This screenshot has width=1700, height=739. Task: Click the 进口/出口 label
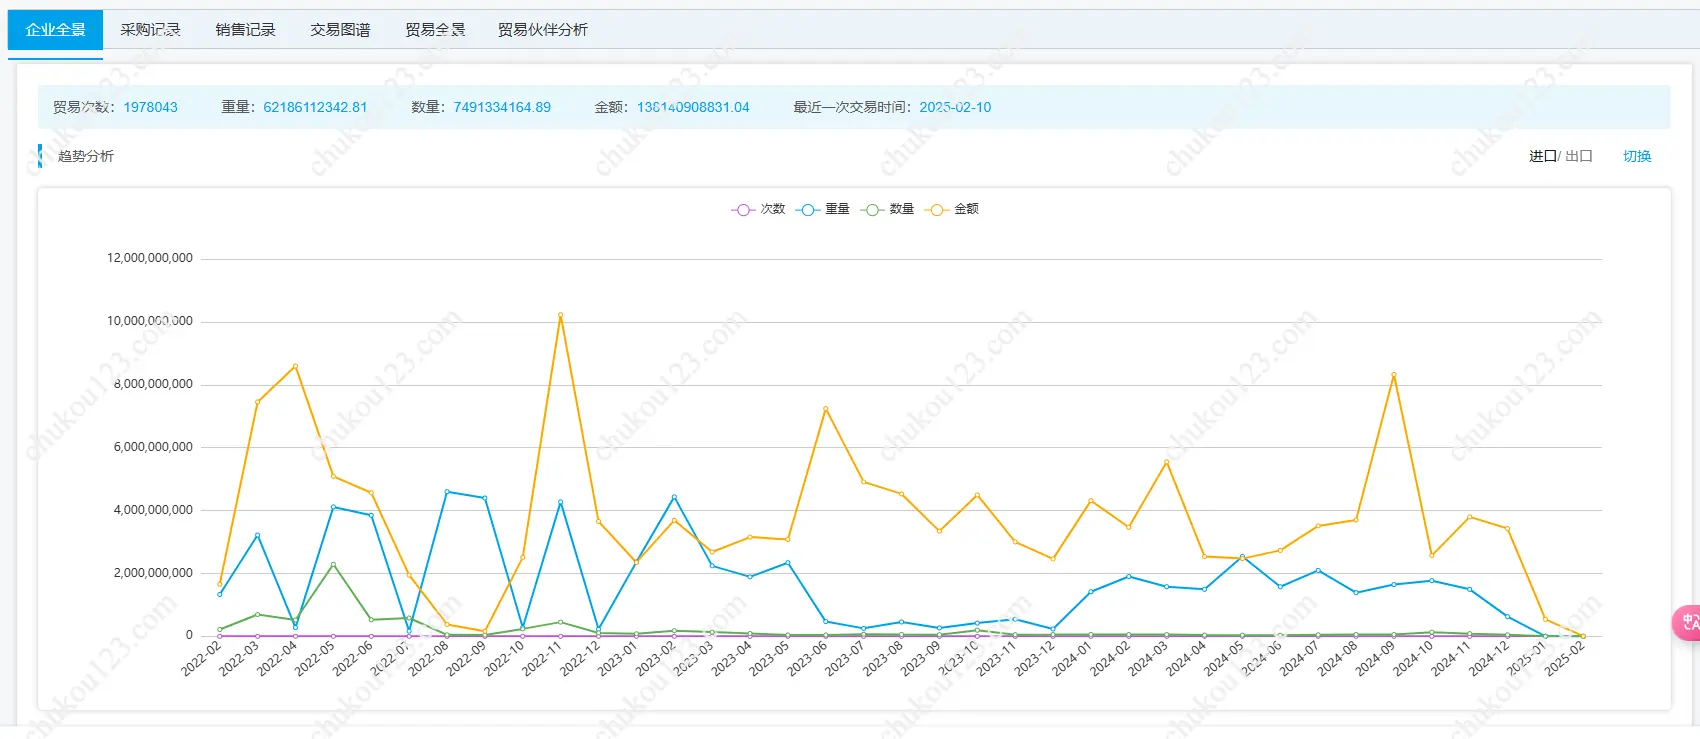point(1560,156)
